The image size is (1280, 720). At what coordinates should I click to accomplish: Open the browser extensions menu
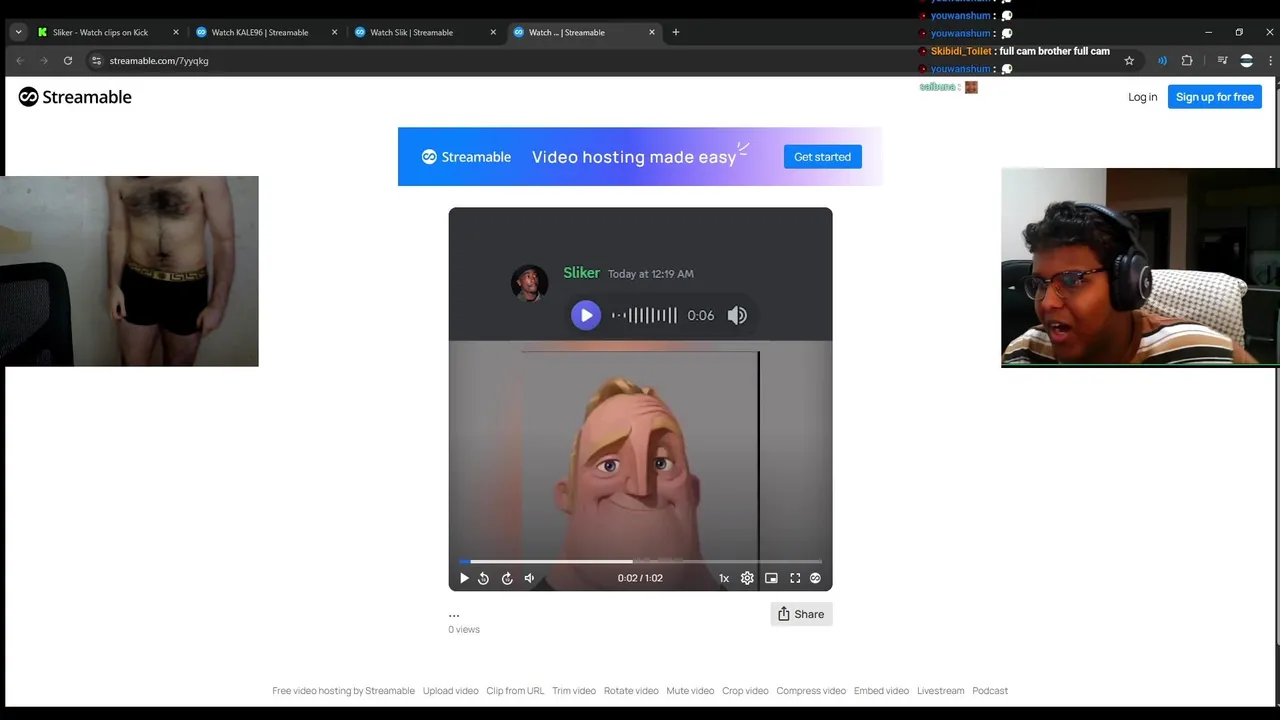tap(1187, 61)
